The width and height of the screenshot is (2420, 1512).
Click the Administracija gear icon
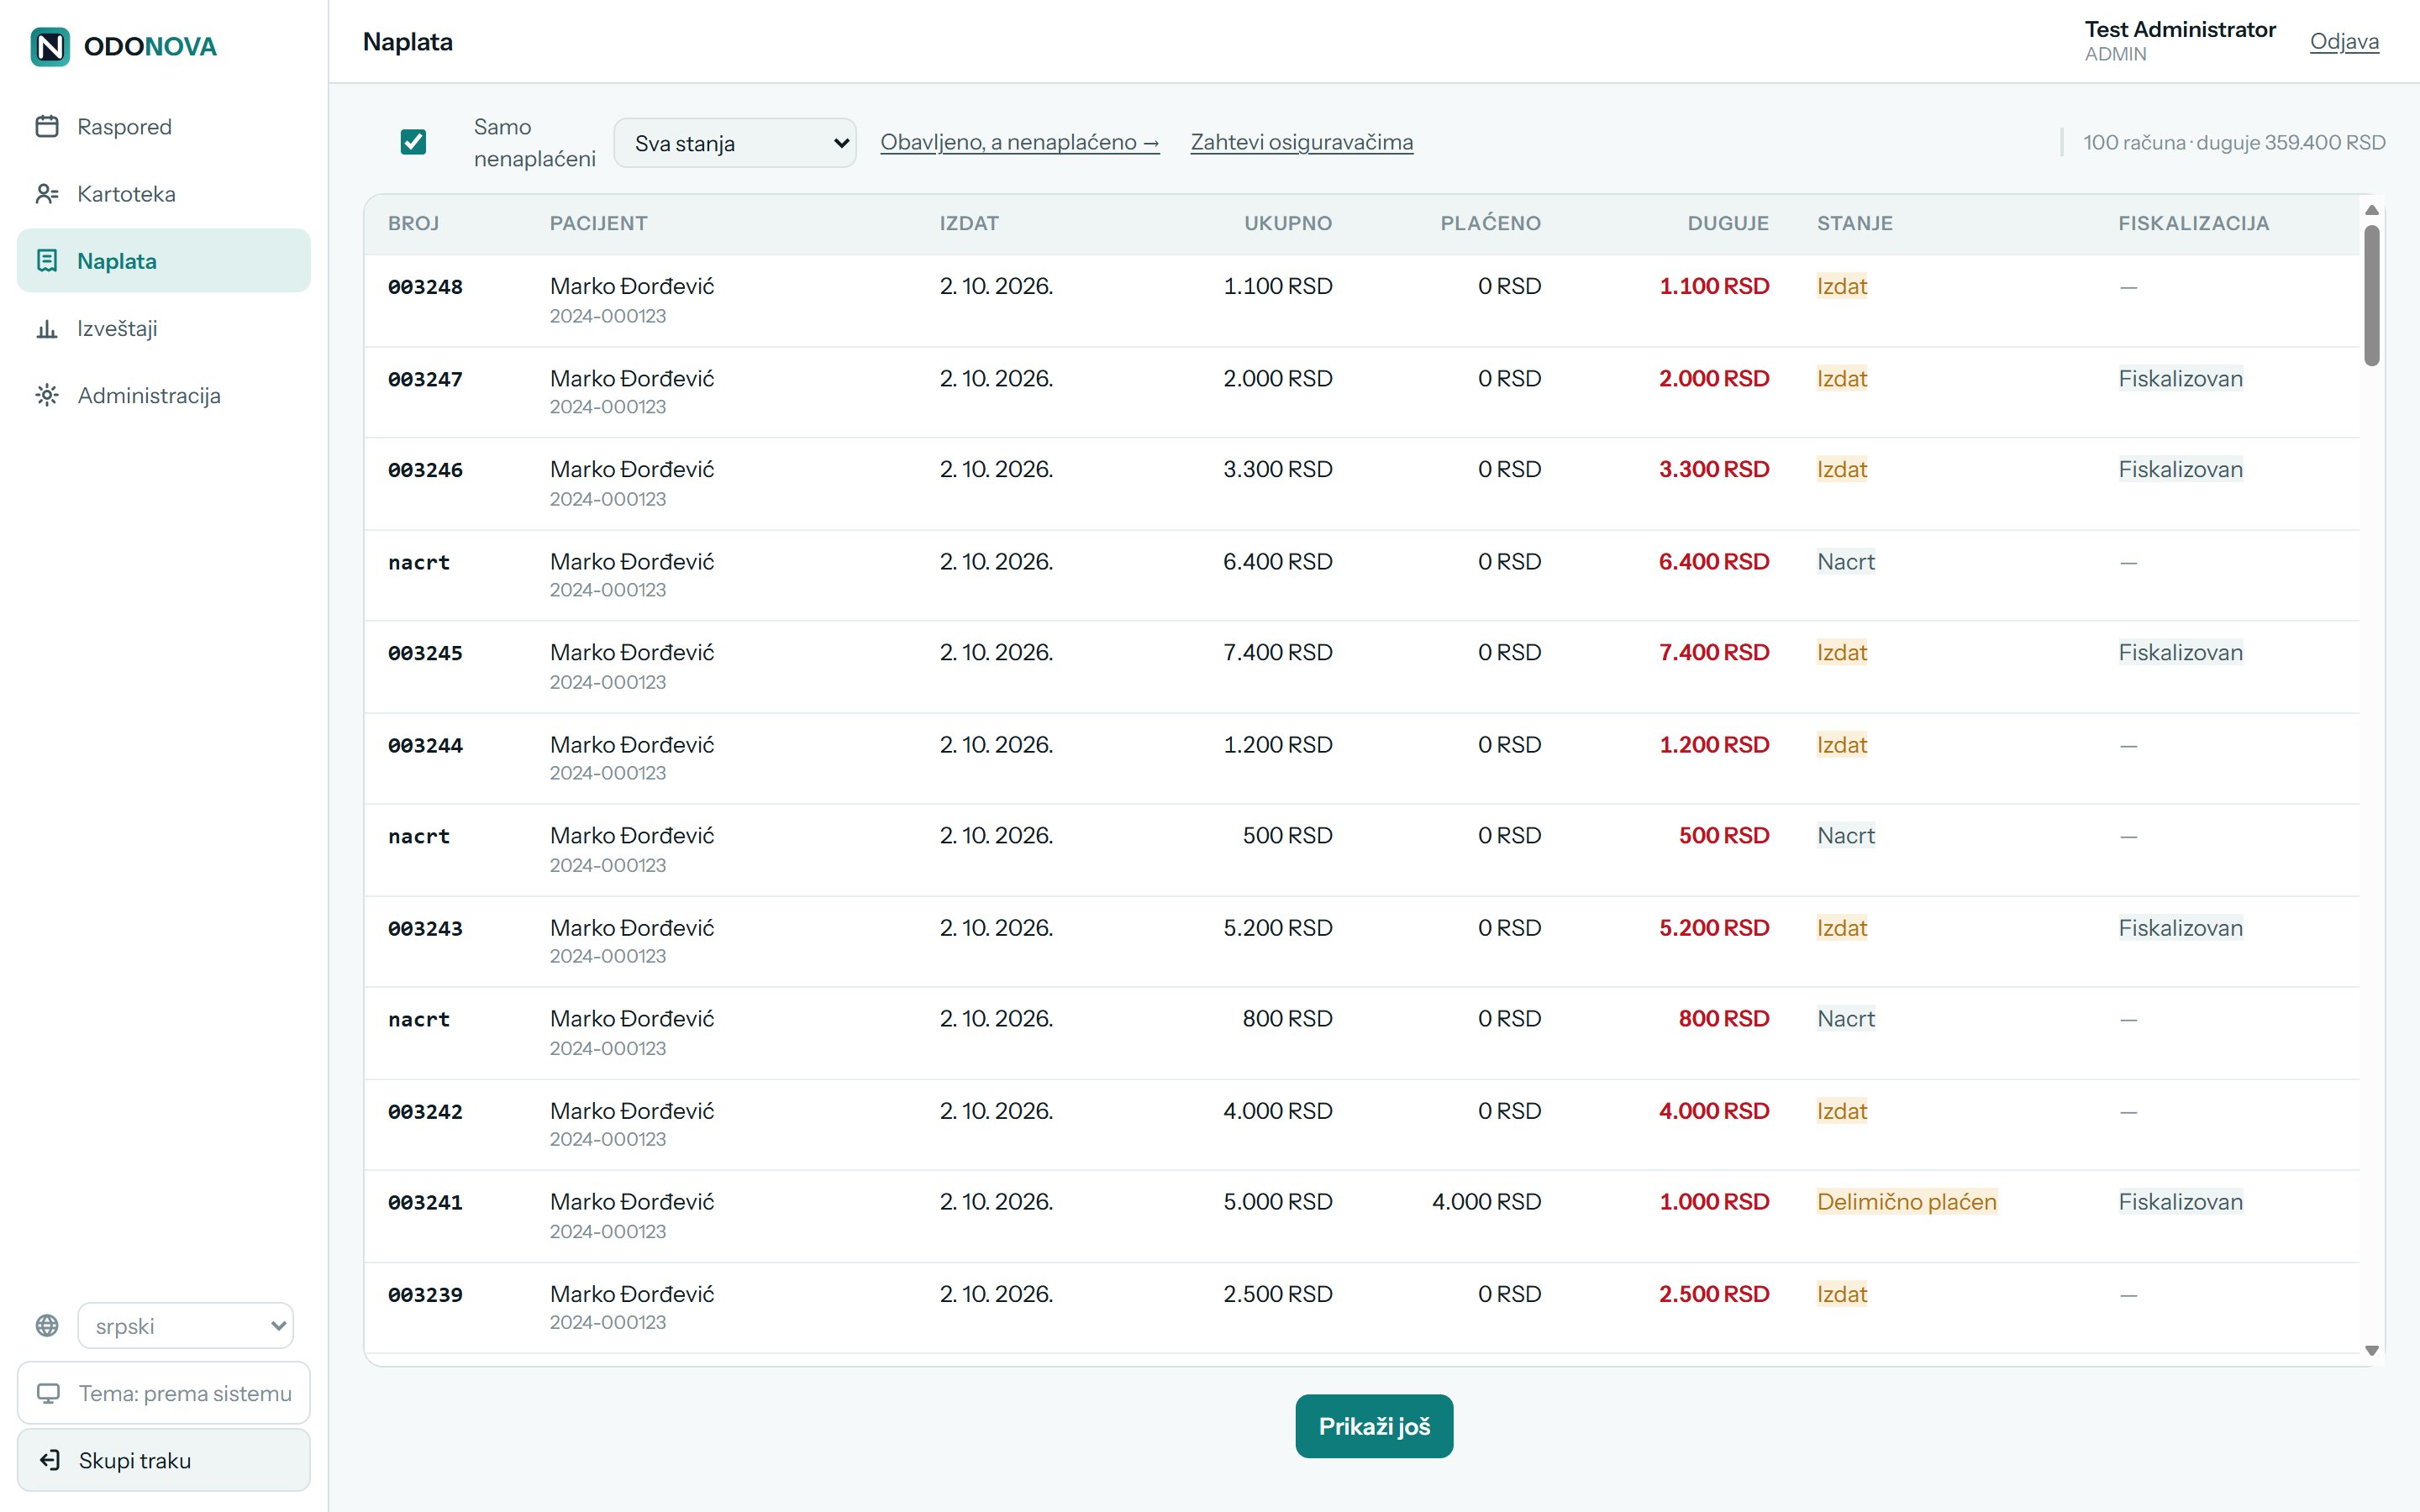pyautogui.click(x=47, y=395)
